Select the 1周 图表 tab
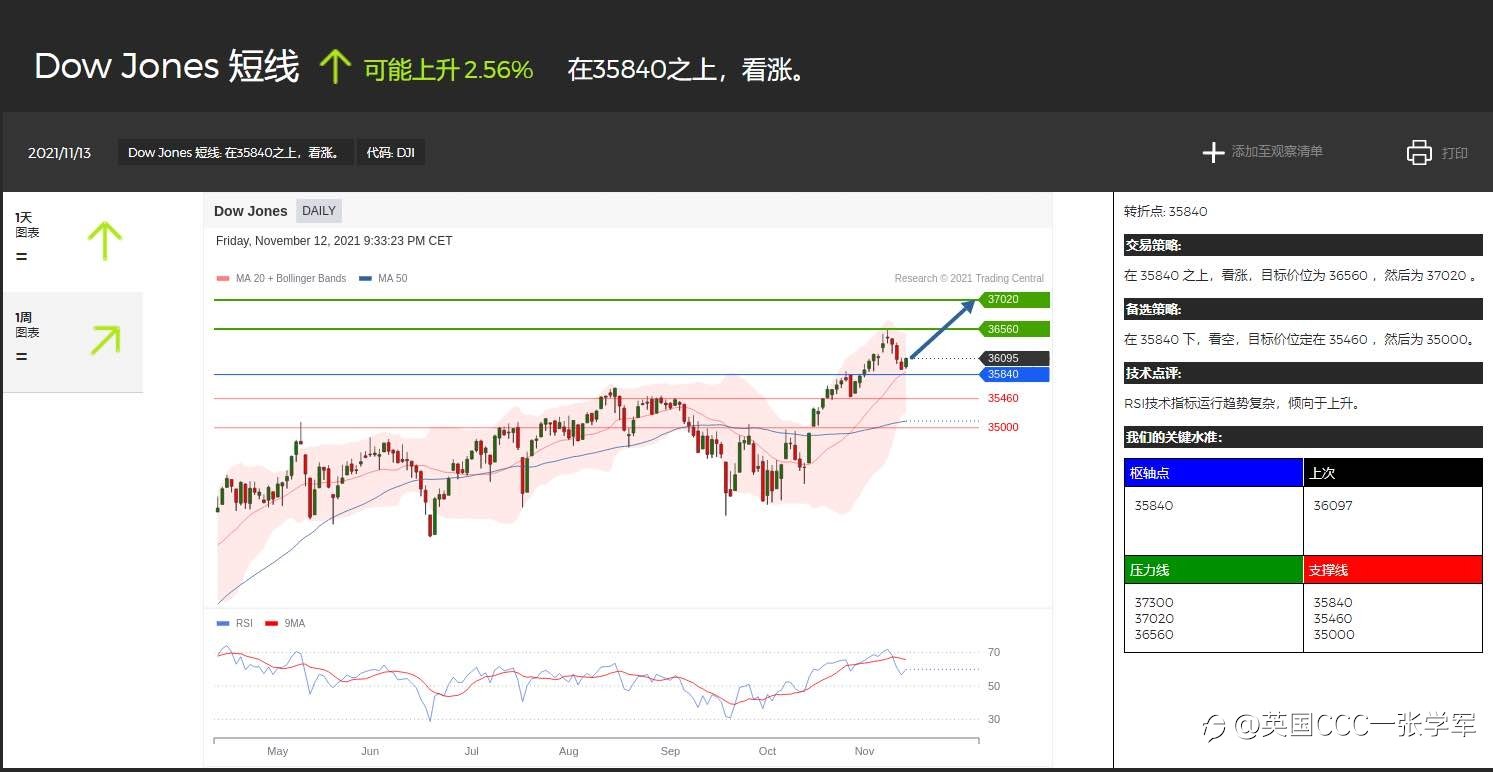The image size is (1493, 772). pos(73,341)
